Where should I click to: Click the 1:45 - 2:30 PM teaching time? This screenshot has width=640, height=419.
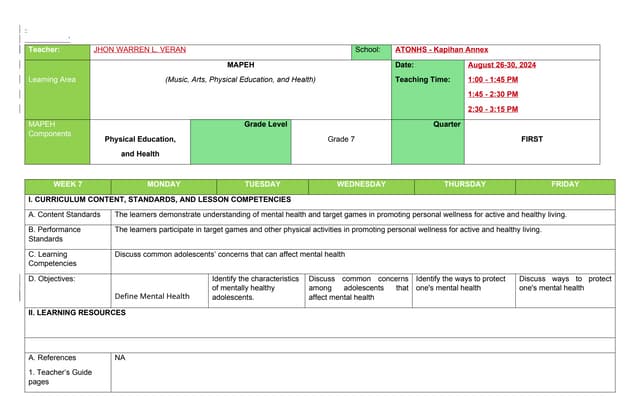[x=492, y=94]
